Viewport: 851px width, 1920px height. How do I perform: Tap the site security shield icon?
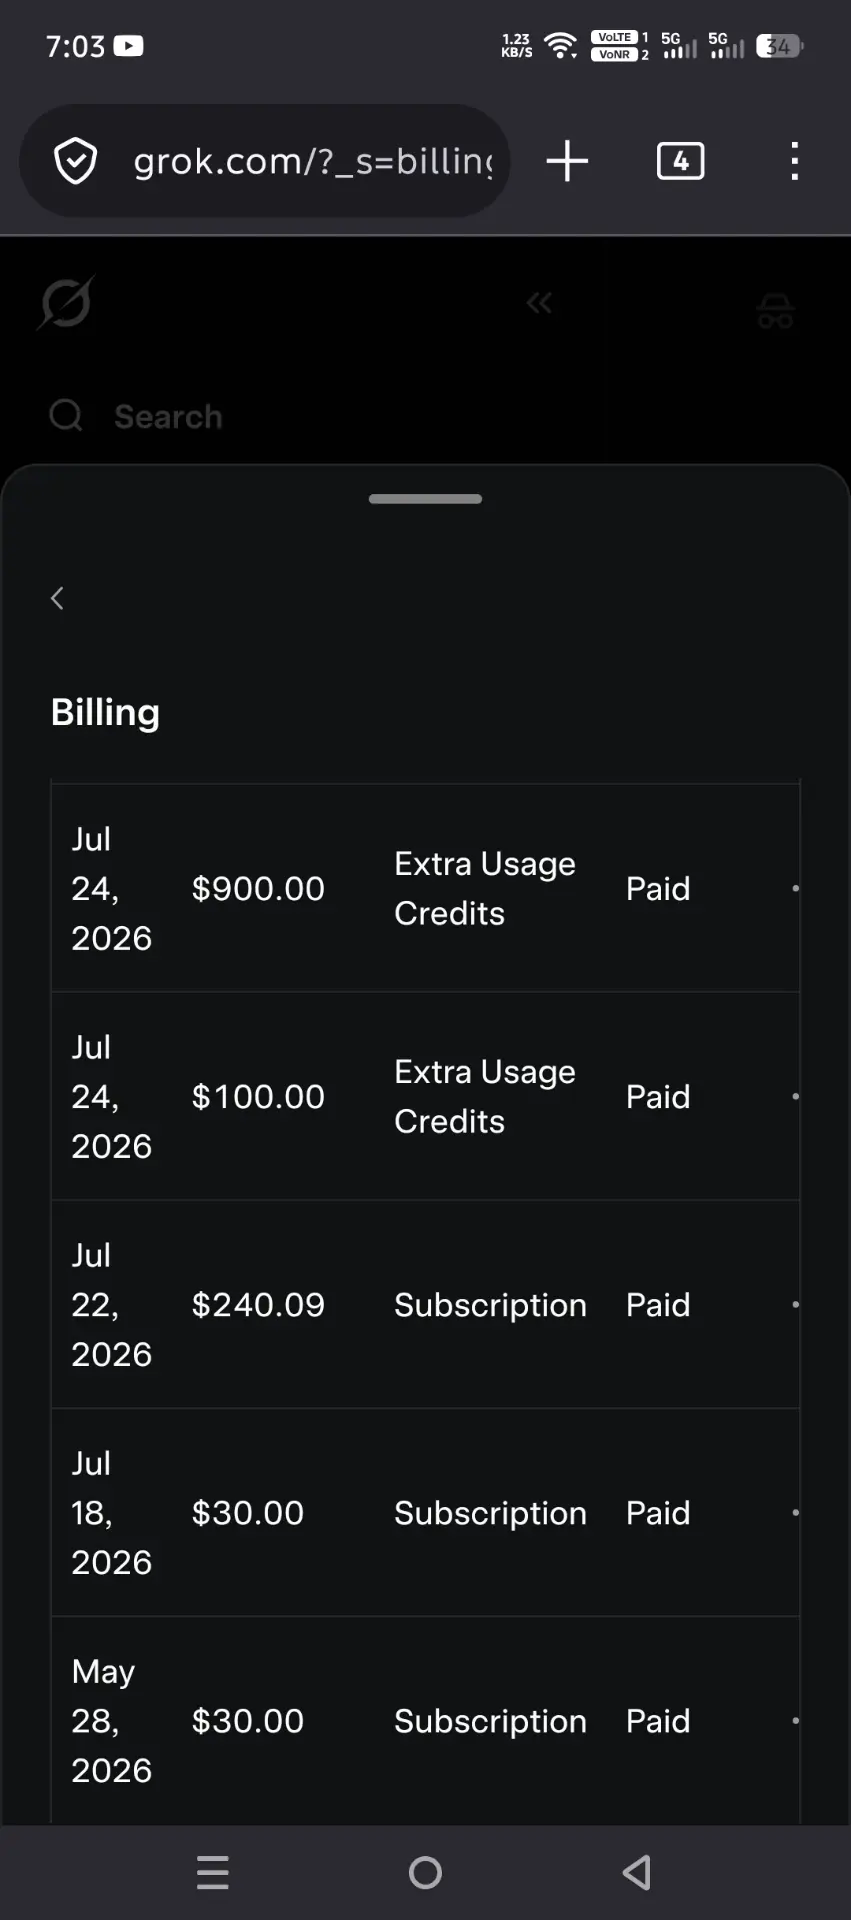[75, 161]
